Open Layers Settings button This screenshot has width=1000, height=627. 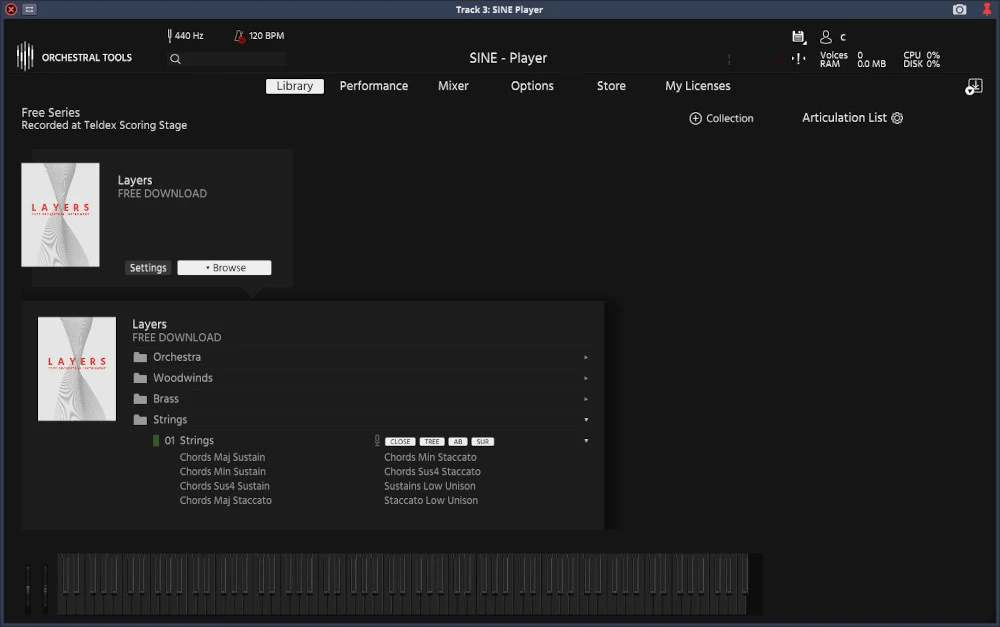click(148, 268)
